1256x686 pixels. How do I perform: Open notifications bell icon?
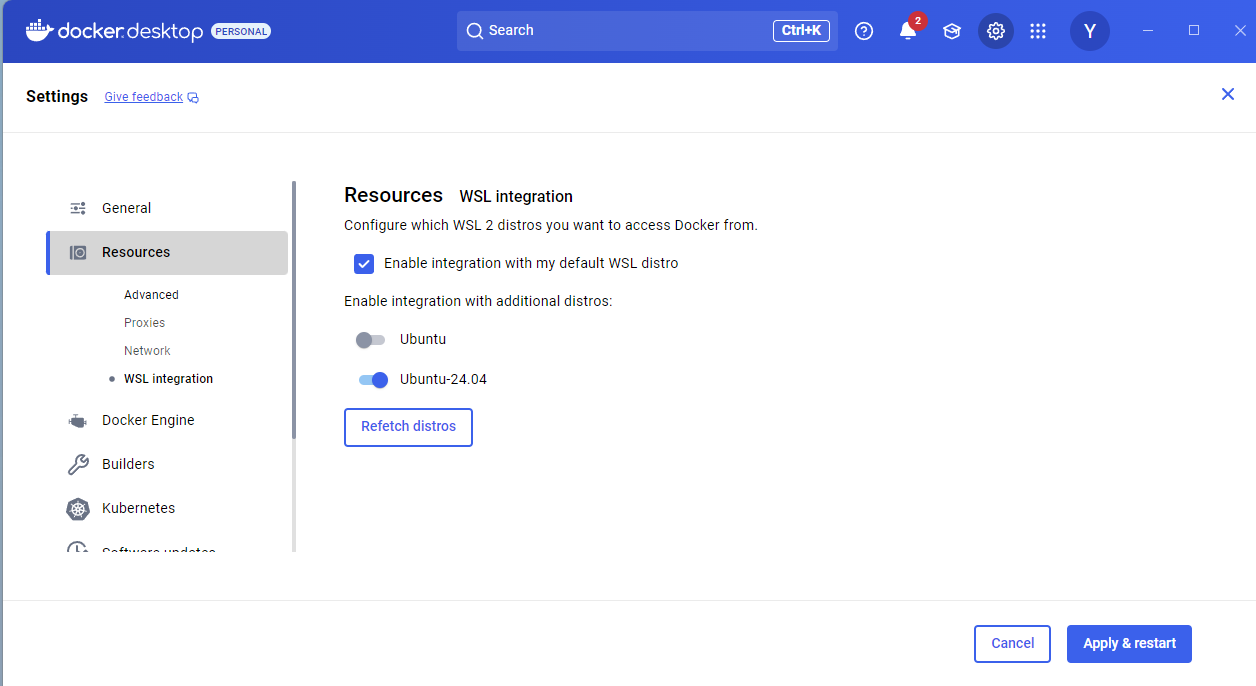(x=908, y=31)
